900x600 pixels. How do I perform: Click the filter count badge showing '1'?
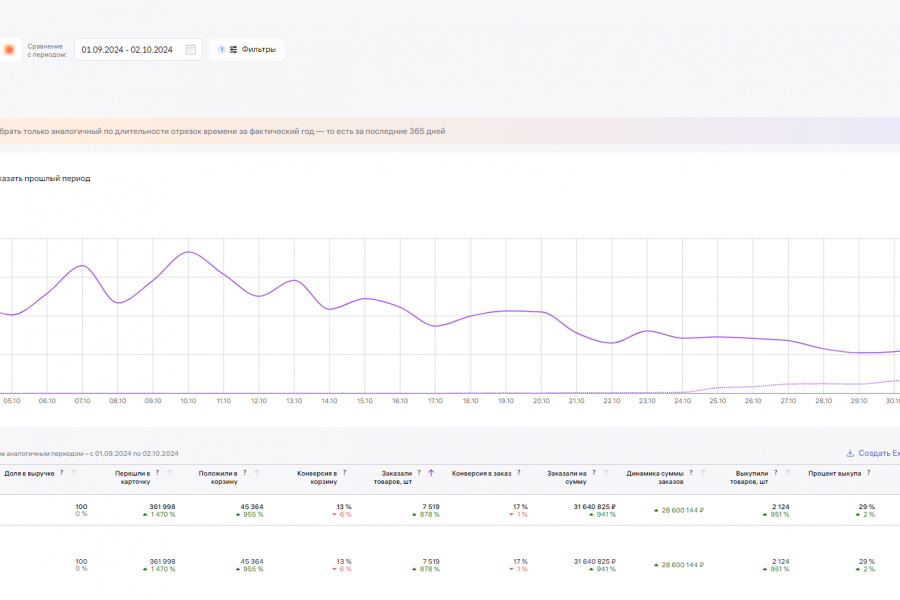point(221,49)
